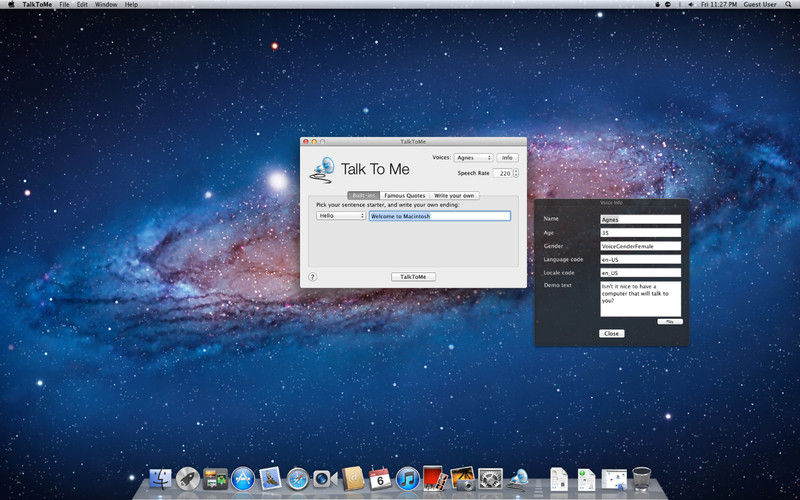The image size is (800, 500).
Task: Click the Demo text box in Voice Info
Action: point(641,299)
